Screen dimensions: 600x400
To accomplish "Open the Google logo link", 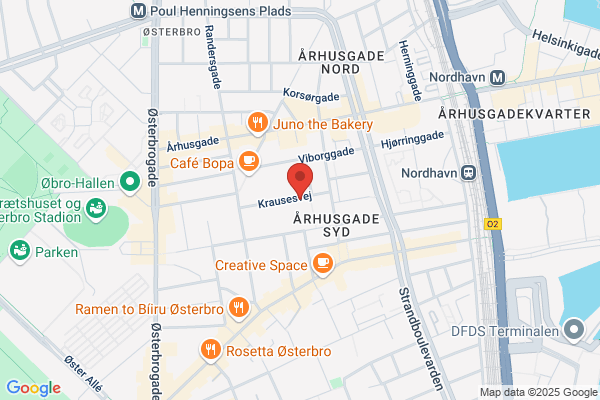I will 34,388.
